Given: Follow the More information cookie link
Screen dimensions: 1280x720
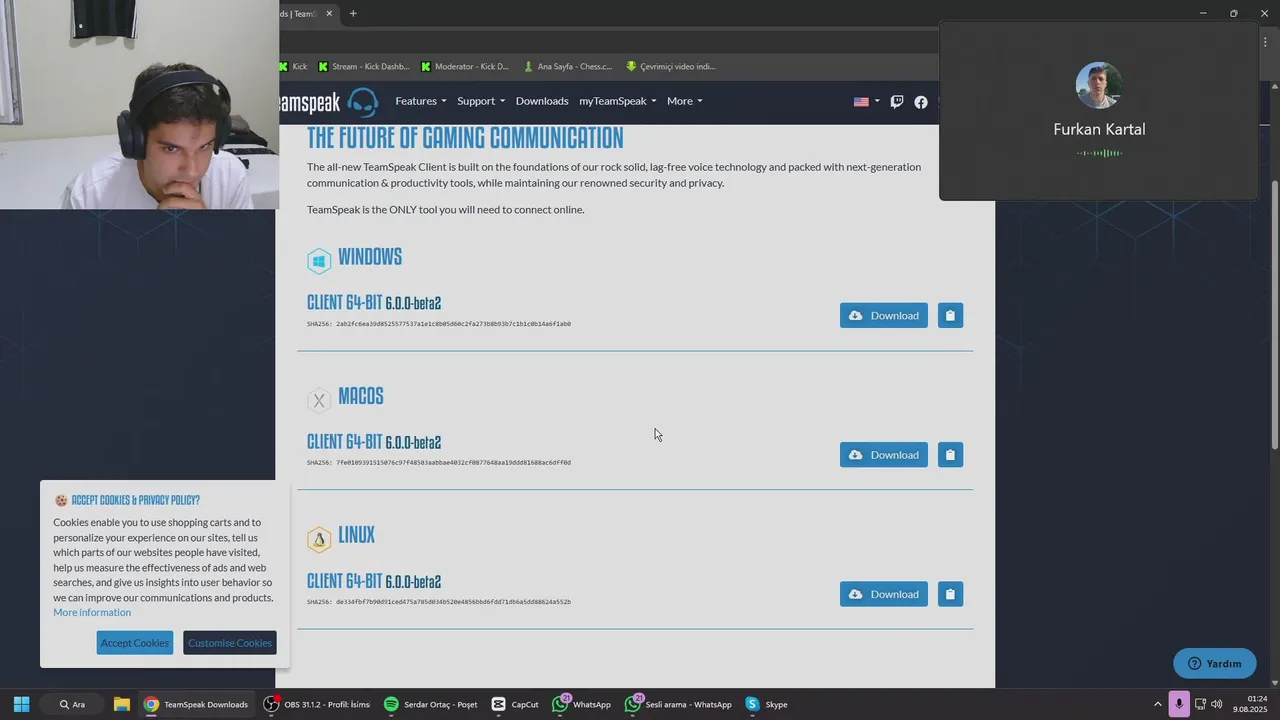Looking at the screenshot, I should tap(92, 612).
